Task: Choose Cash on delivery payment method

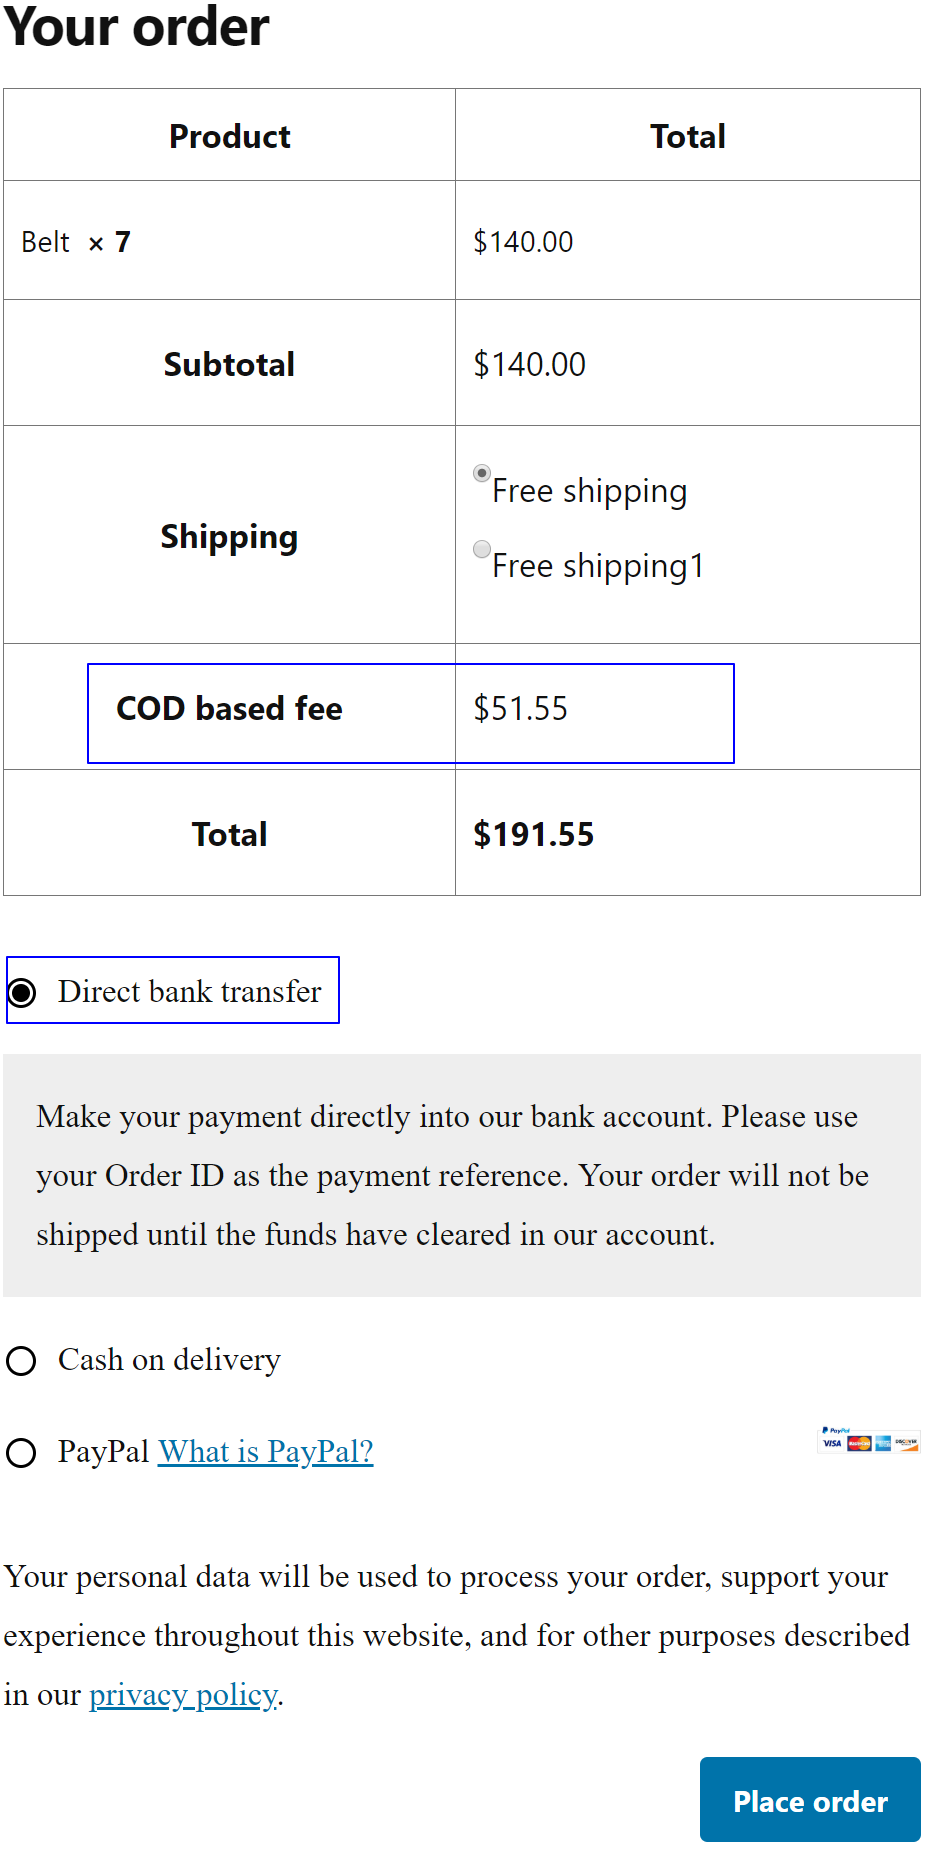Action: (x=21, y=1360)
